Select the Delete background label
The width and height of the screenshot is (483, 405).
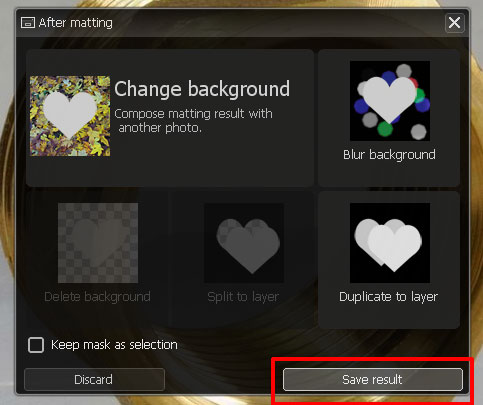click(x=97, y=297)
